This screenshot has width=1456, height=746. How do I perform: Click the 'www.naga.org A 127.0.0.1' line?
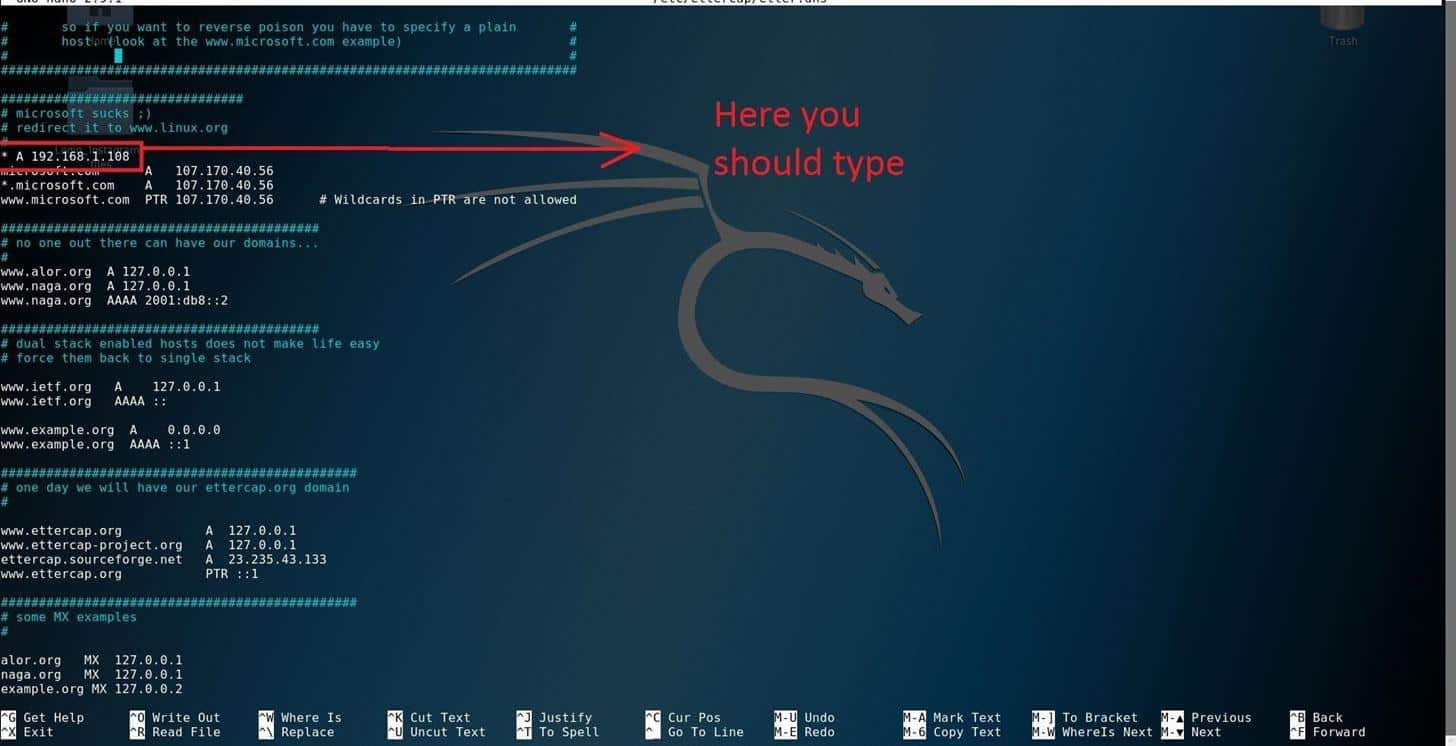coord(96,286)
